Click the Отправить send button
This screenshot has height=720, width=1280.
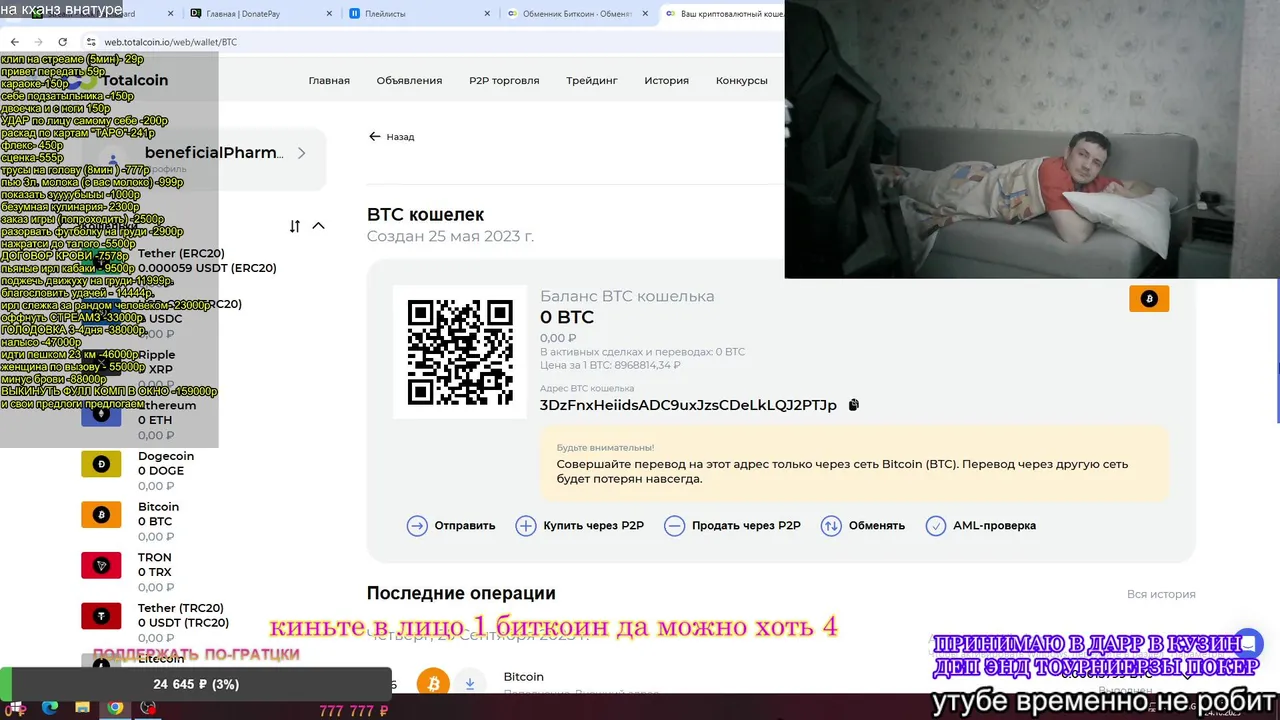[451, 525]
